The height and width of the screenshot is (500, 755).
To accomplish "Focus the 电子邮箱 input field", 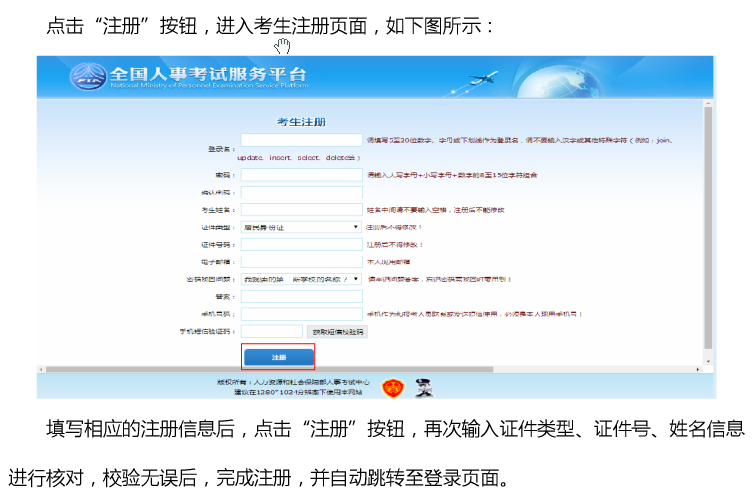I will pyautogui.click(x=301, y=261).
